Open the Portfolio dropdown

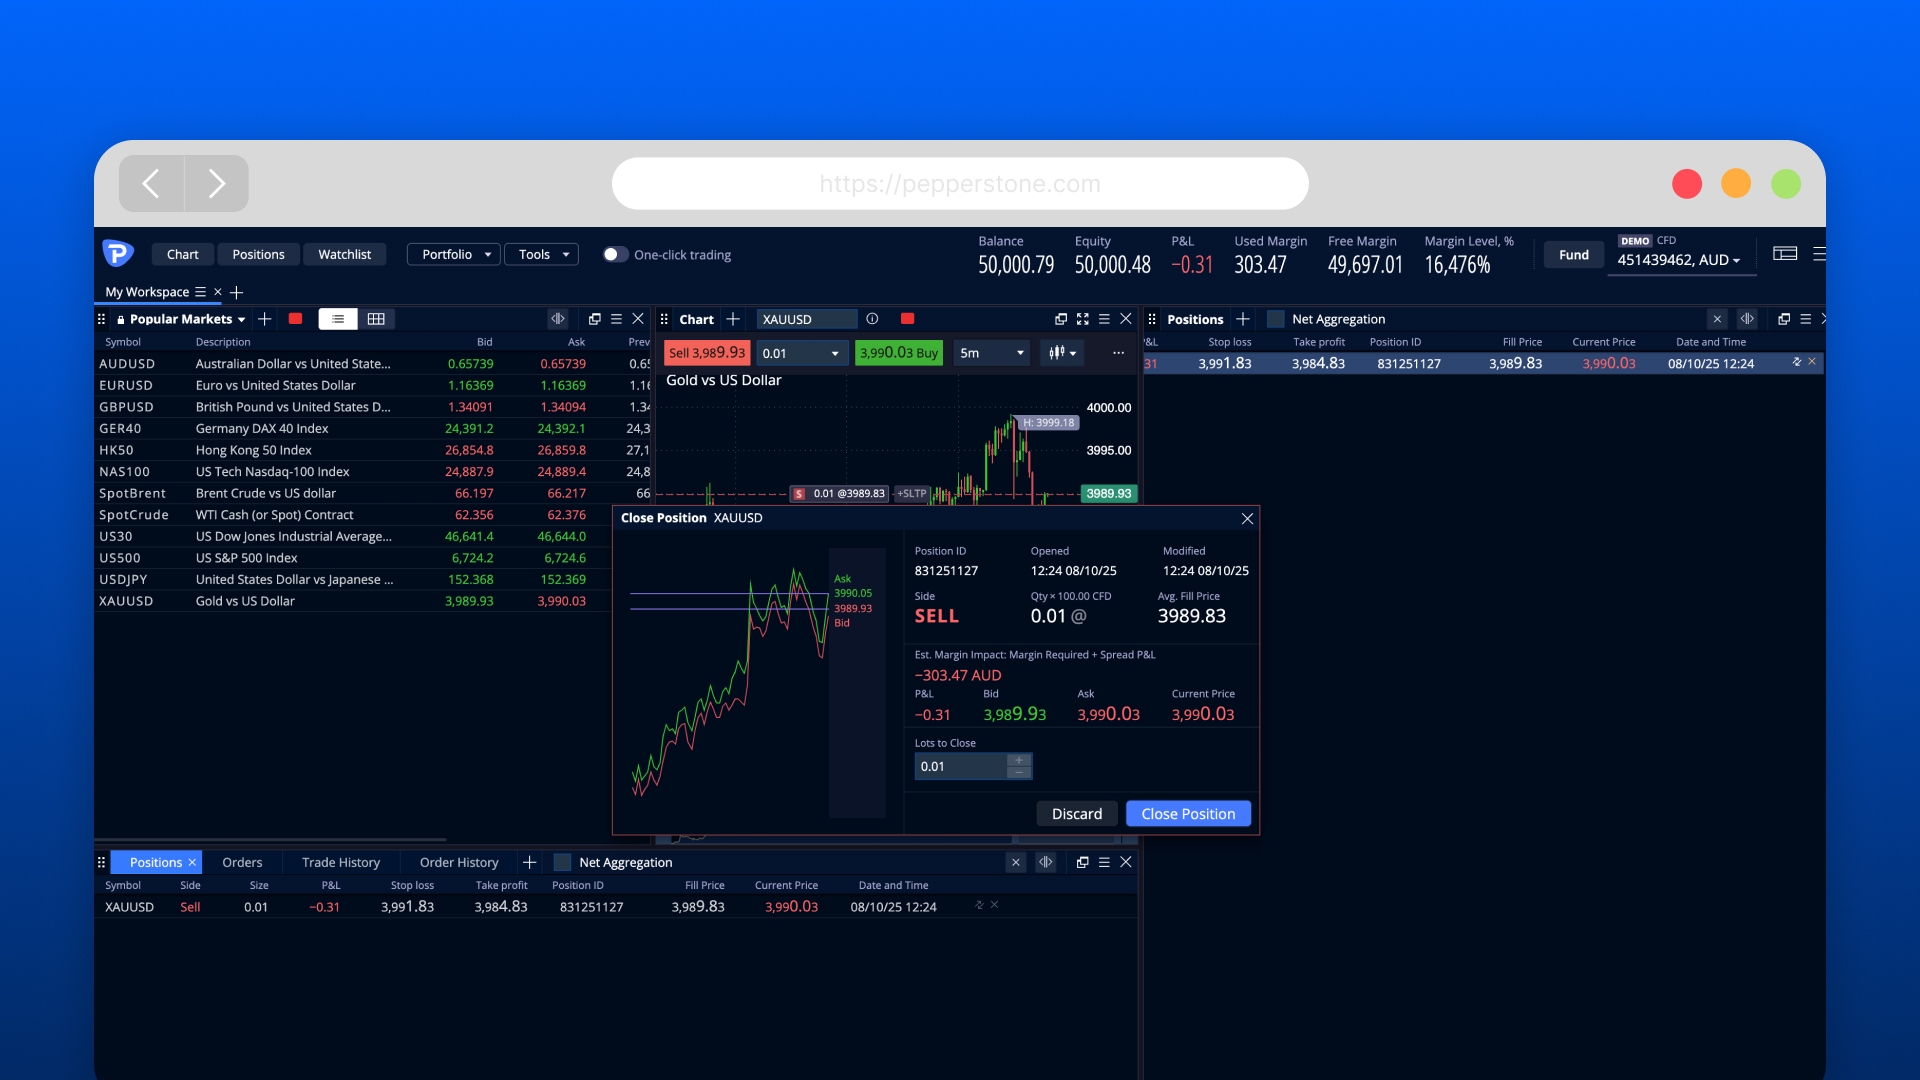coord(454,255)
